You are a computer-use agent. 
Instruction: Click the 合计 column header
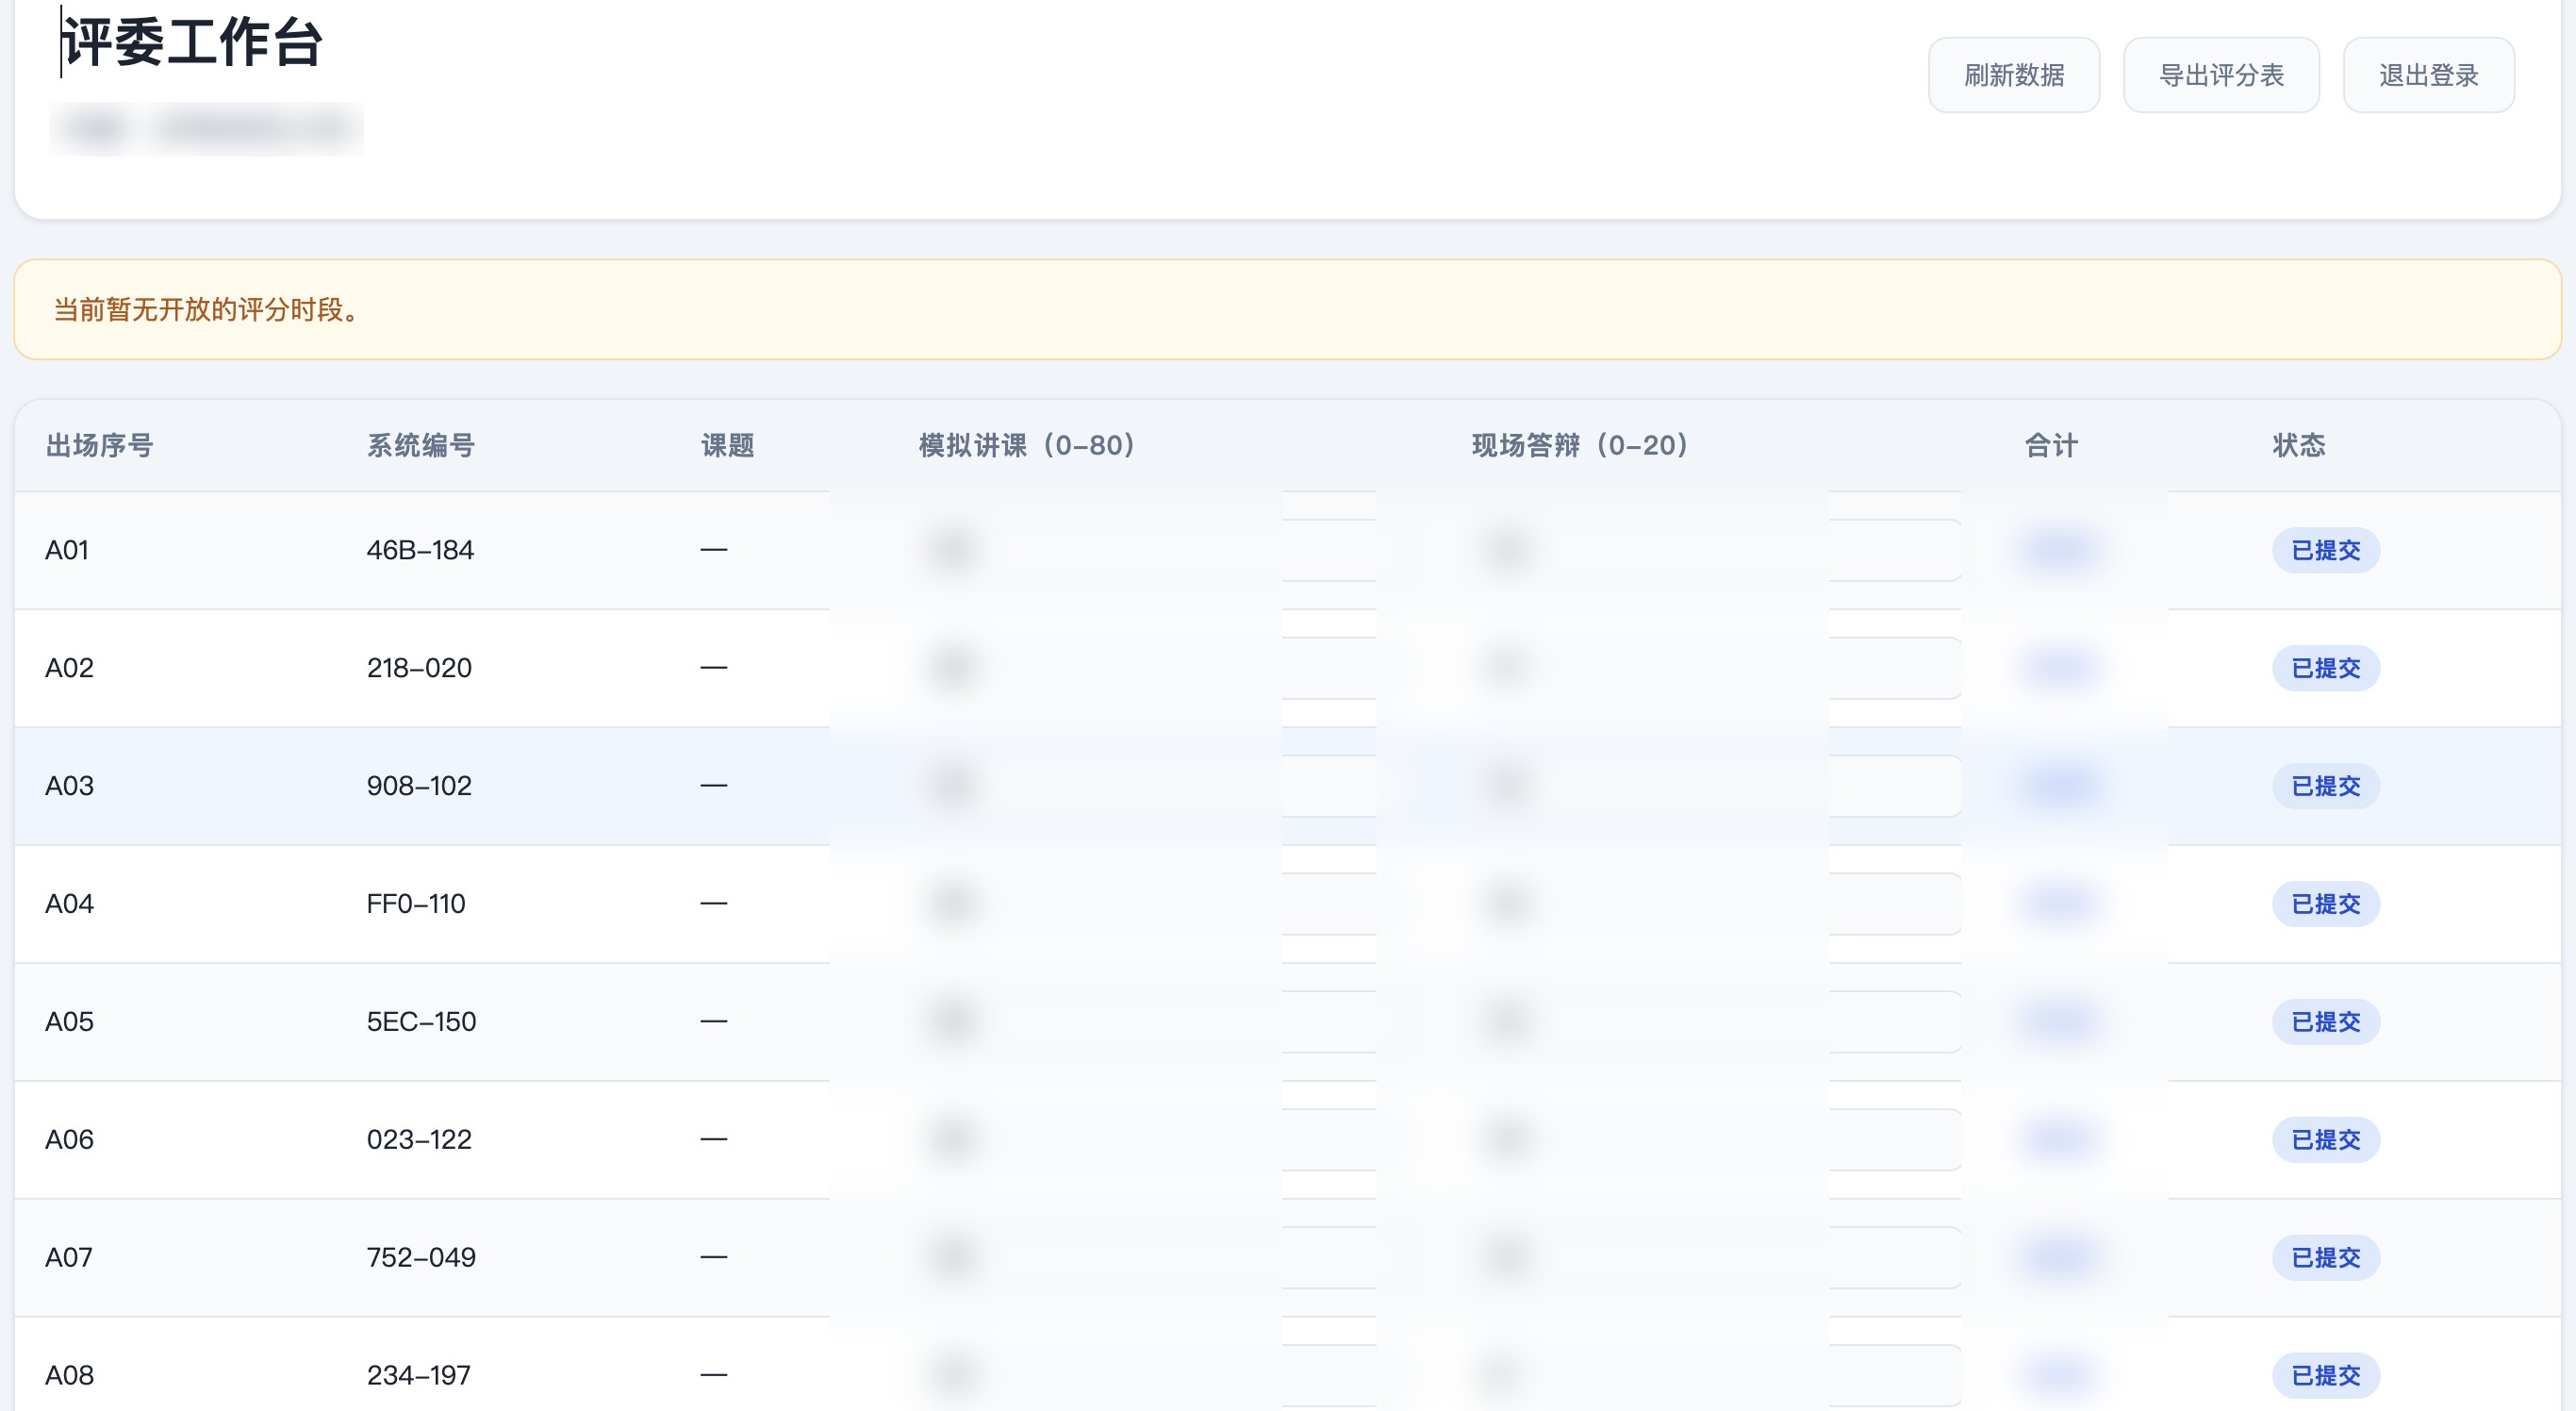point(2051,445)
